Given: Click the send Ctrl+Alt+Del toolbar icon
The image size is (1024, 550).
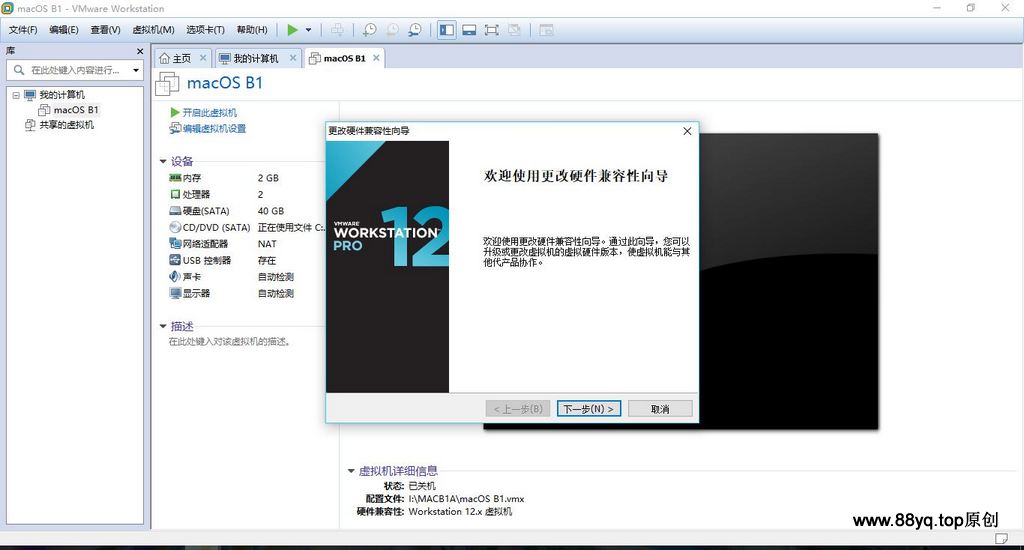Looking at the screenshot, I should [337, 29].
